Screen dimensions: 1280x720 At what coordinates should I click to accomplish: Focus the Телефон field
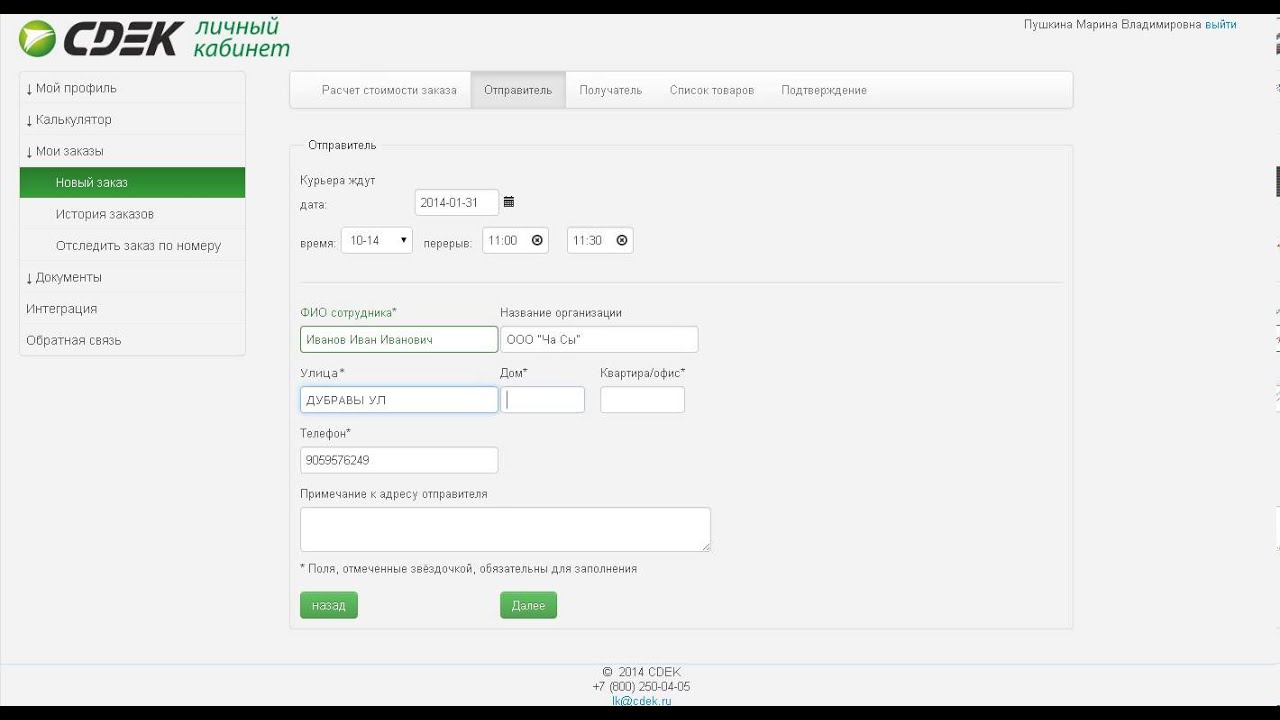(399, 460)
